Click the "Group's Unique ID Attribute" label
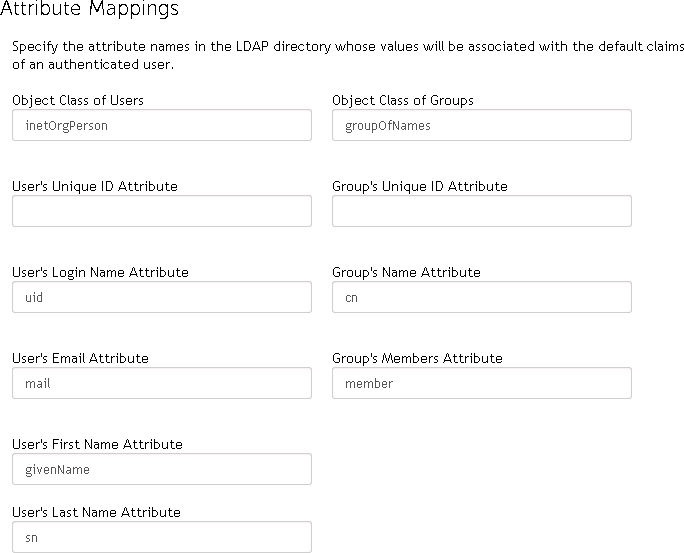This screenshot has width=684, height=553. tap(419, 186)
